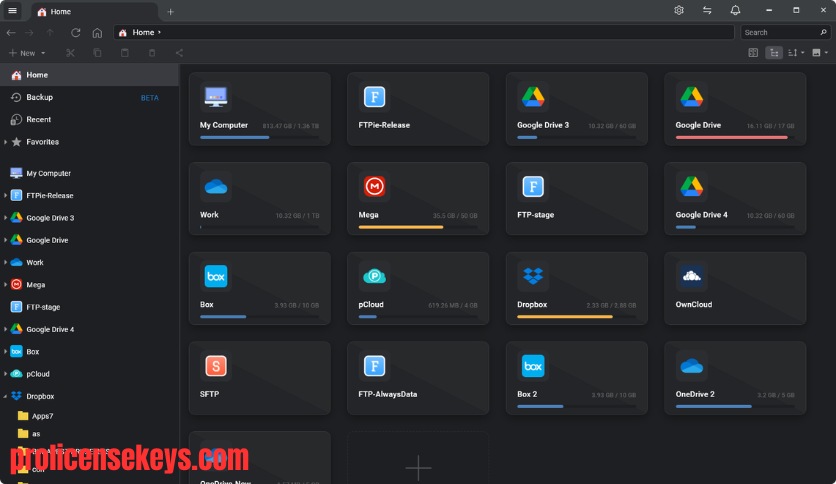Open the Work OneDrive card icon

(215, 187)
